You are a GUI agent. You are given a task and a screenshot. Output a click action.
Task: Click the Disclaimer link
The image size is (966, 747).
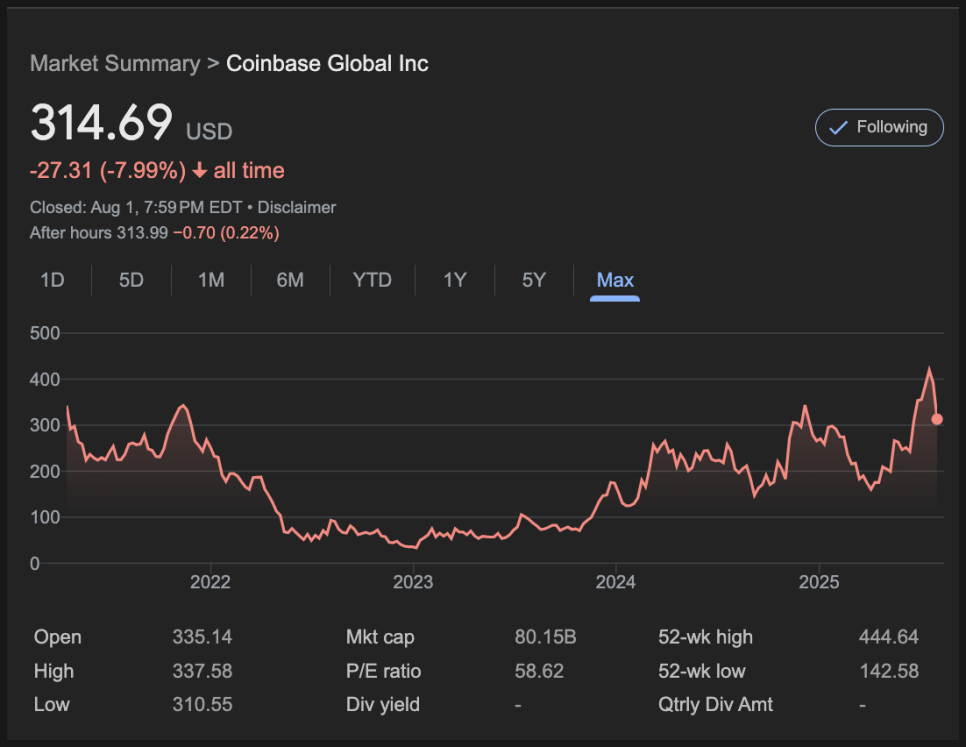(x=296, y=208)
